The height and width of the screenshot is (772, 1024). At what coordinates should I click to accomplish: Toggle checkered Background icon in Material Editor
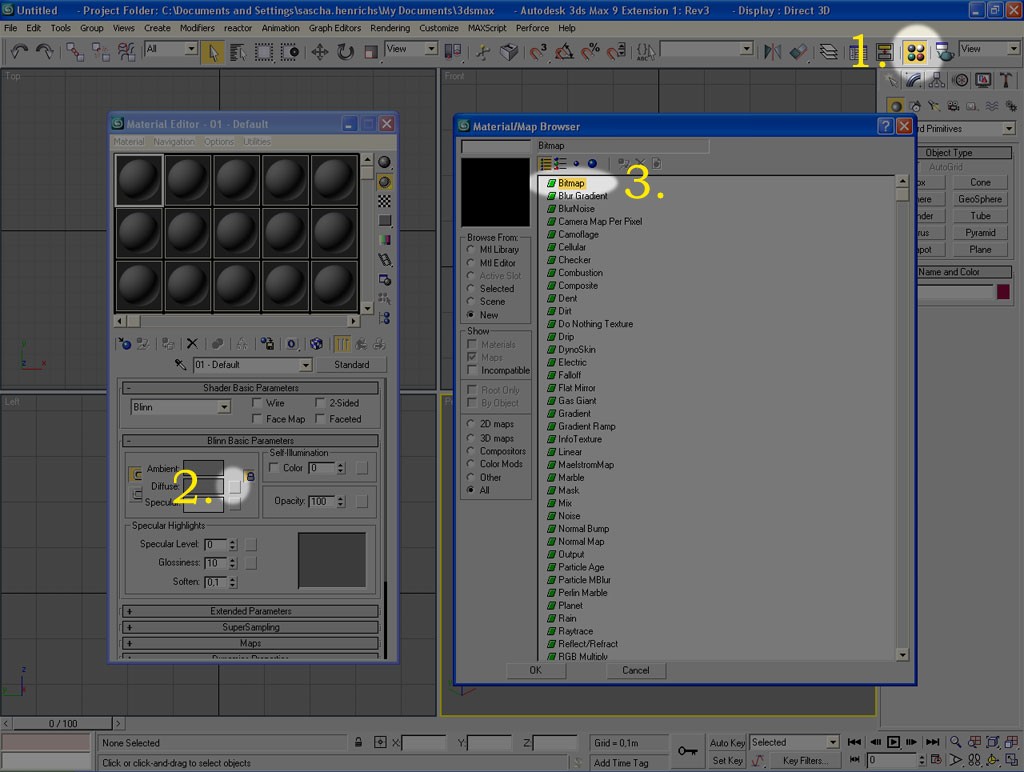point(385,201)
